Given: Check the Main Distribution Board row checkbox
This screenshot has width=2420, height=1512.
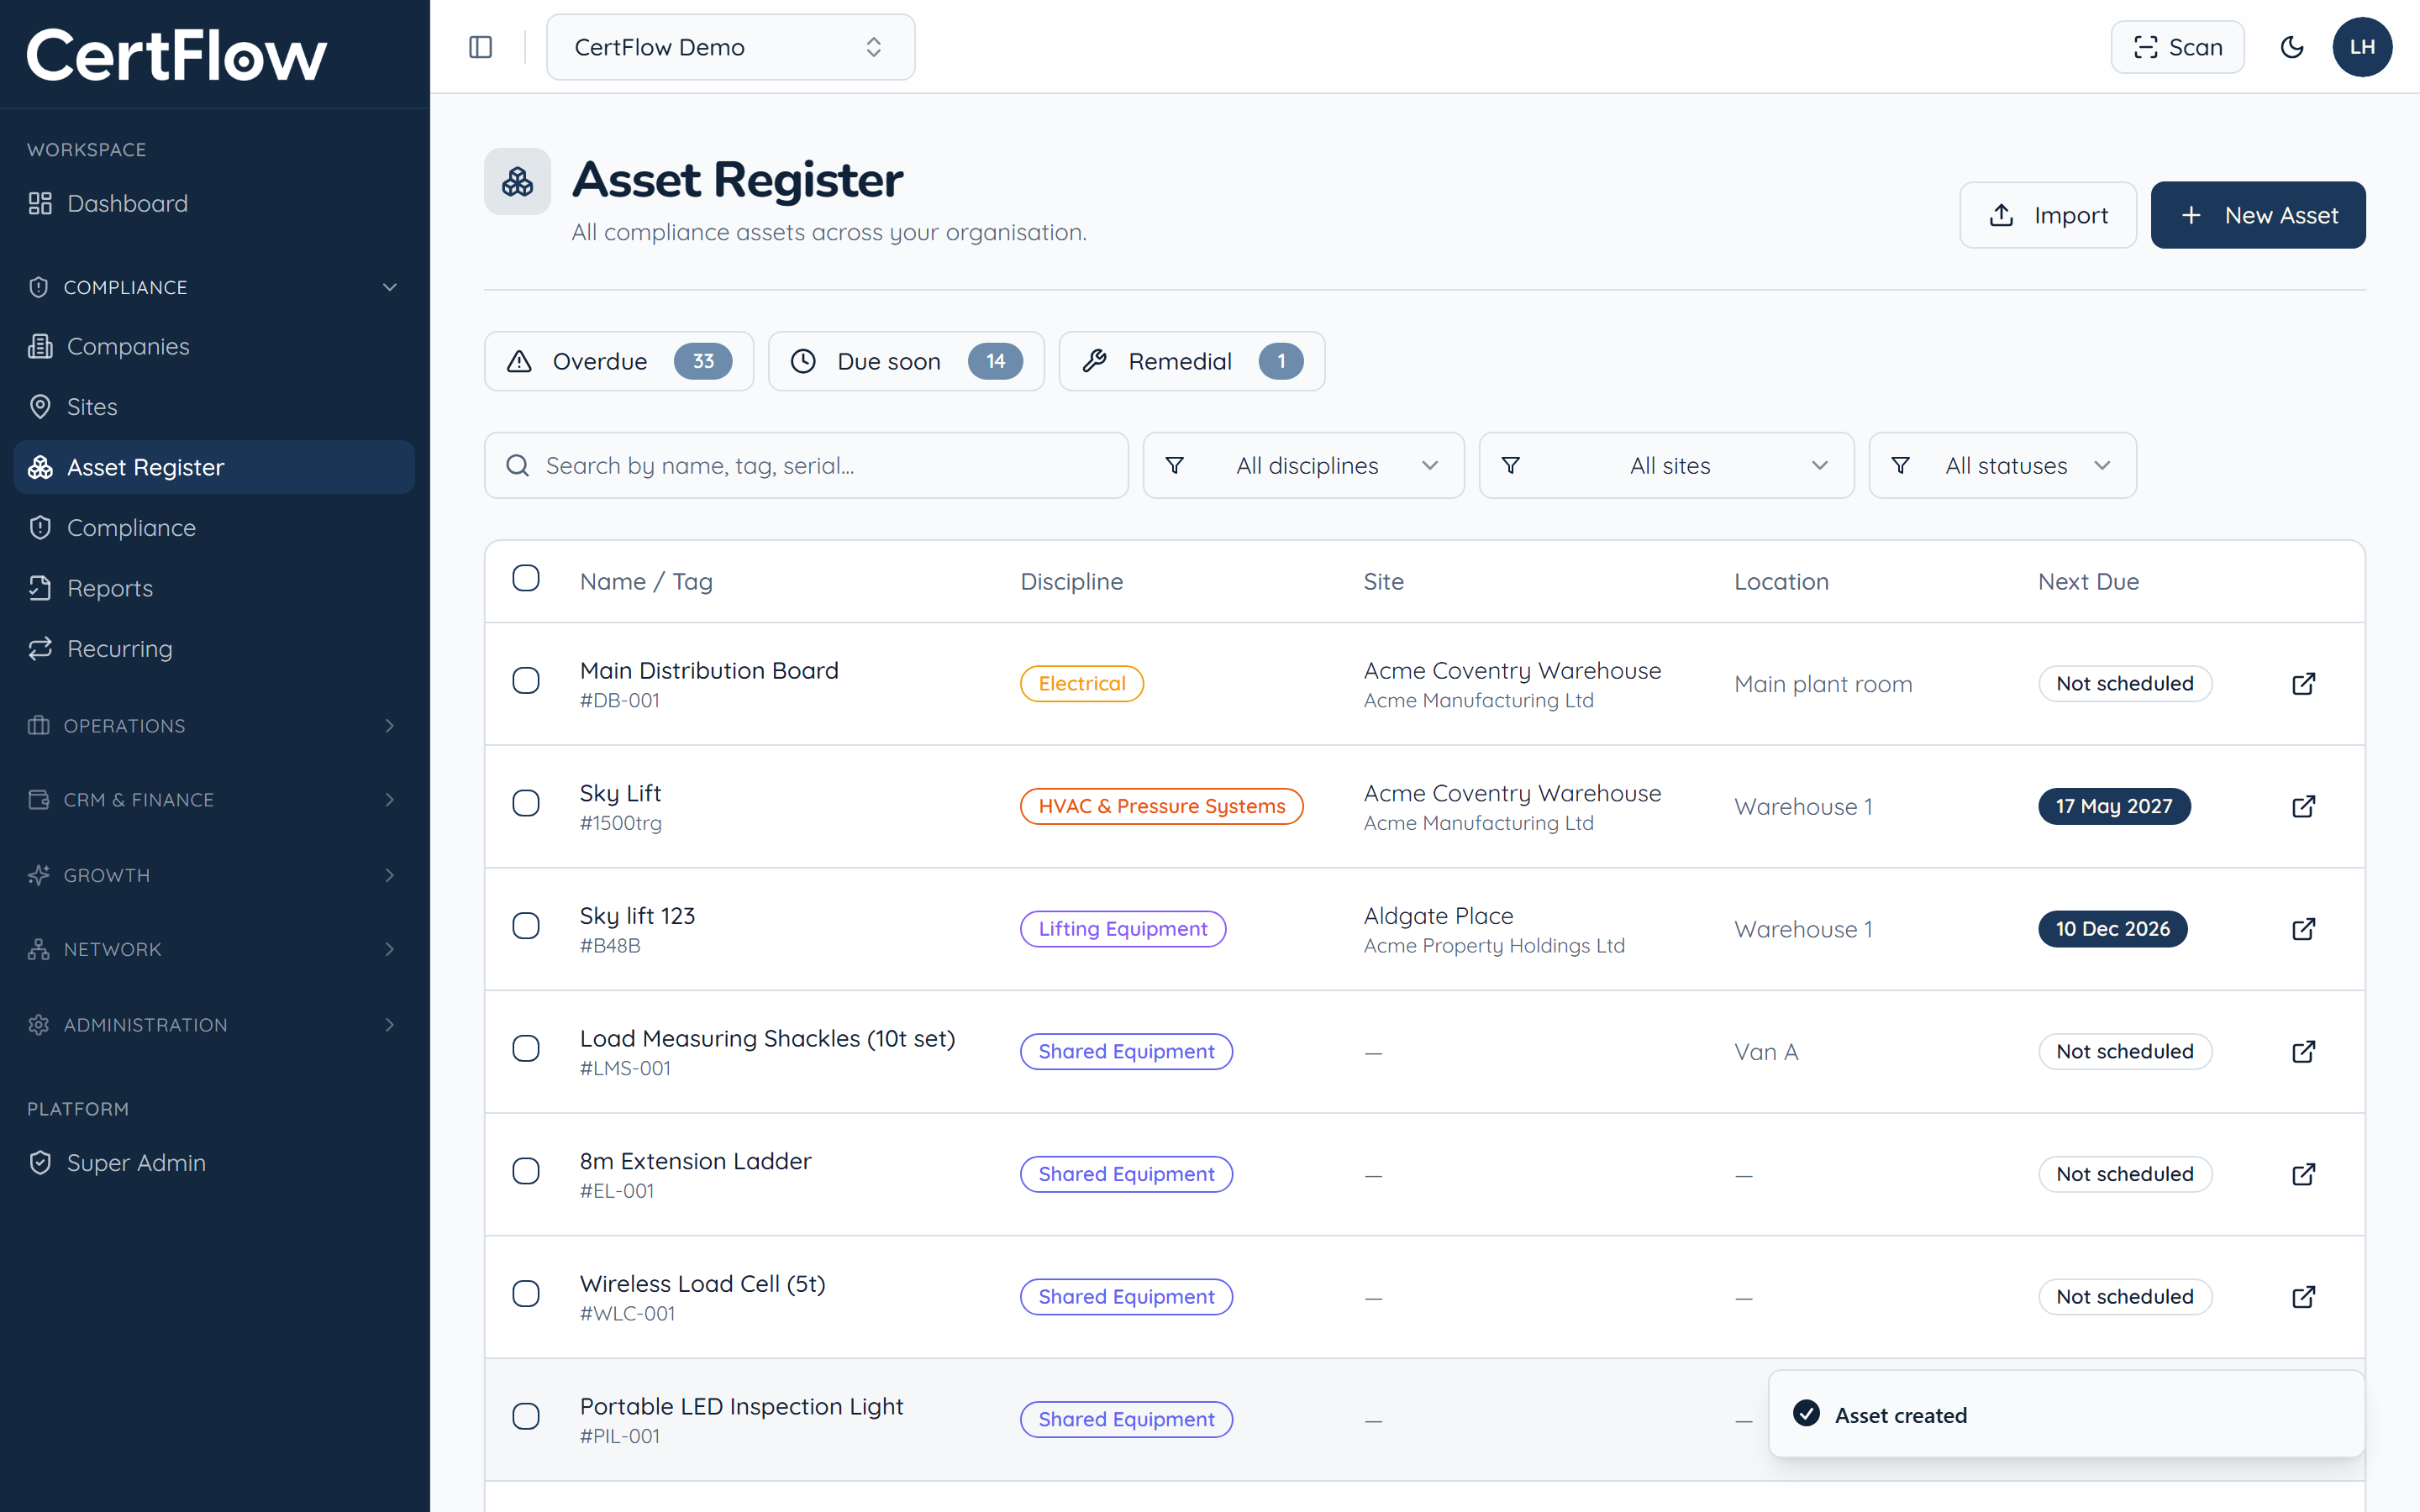Looking at the screenshot, I should [526, 680].
